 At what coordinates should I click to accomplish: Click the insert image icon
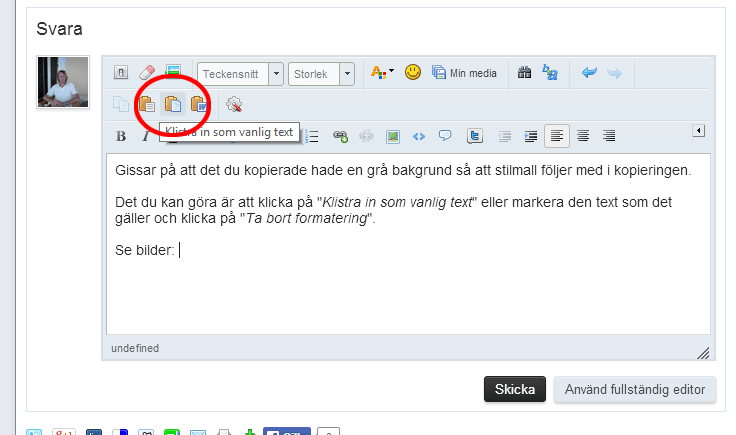(x=393, y=136)
